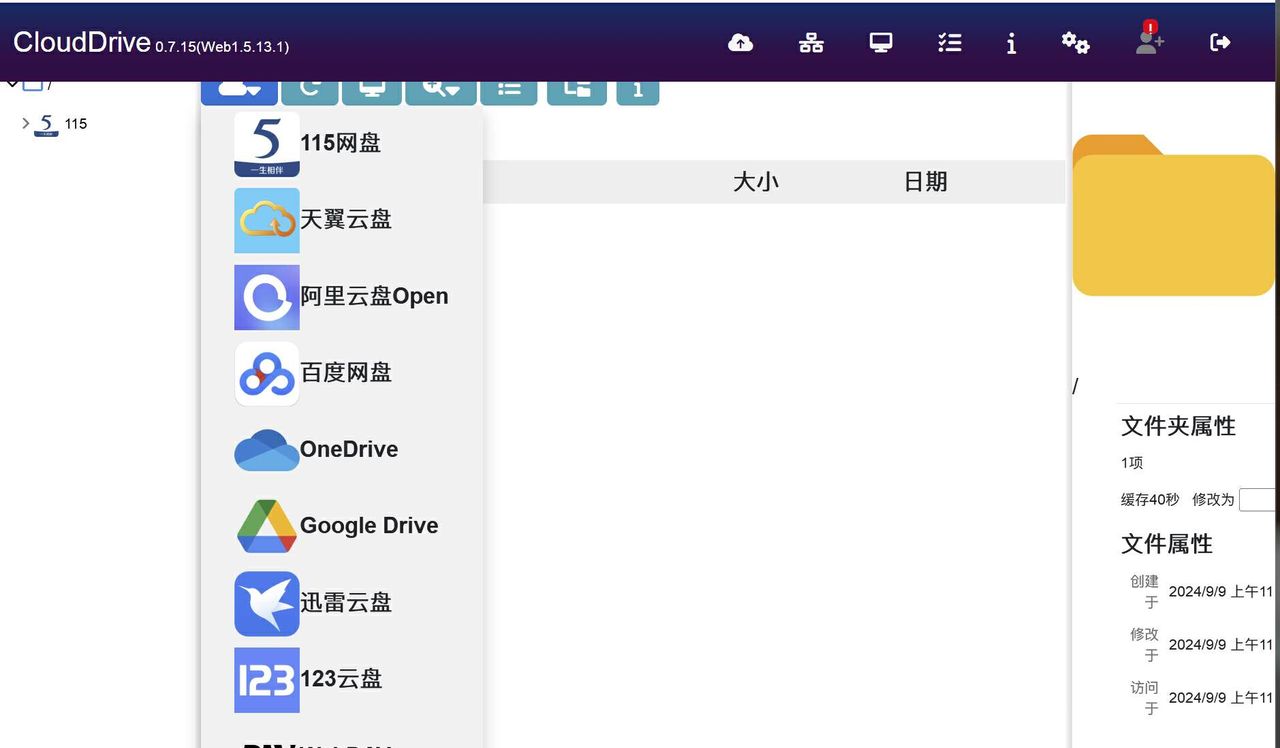
Task: Open settings gears icon in header
Action: tap(1075, 42)
